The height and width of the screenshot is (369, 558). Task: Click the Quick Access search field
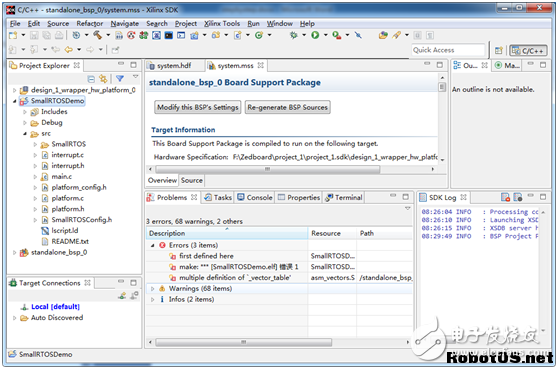click(x=448, y=50)
